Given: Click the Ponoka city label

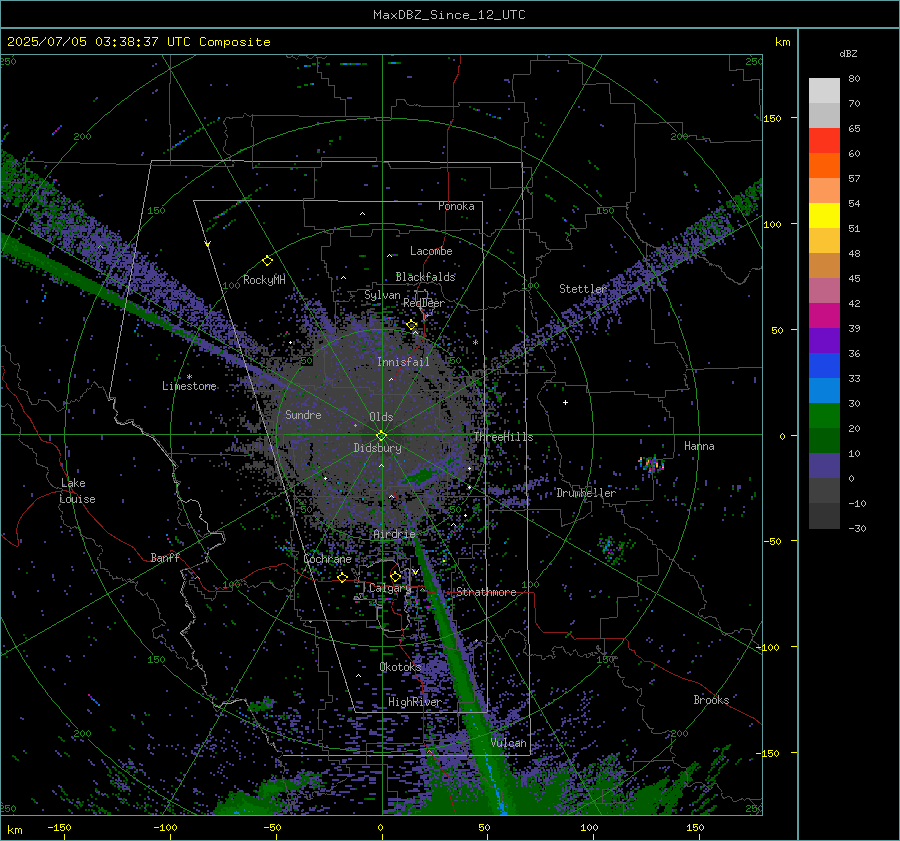Looking at the screenshot, I should pyautogui.click(x=456, y=206).
